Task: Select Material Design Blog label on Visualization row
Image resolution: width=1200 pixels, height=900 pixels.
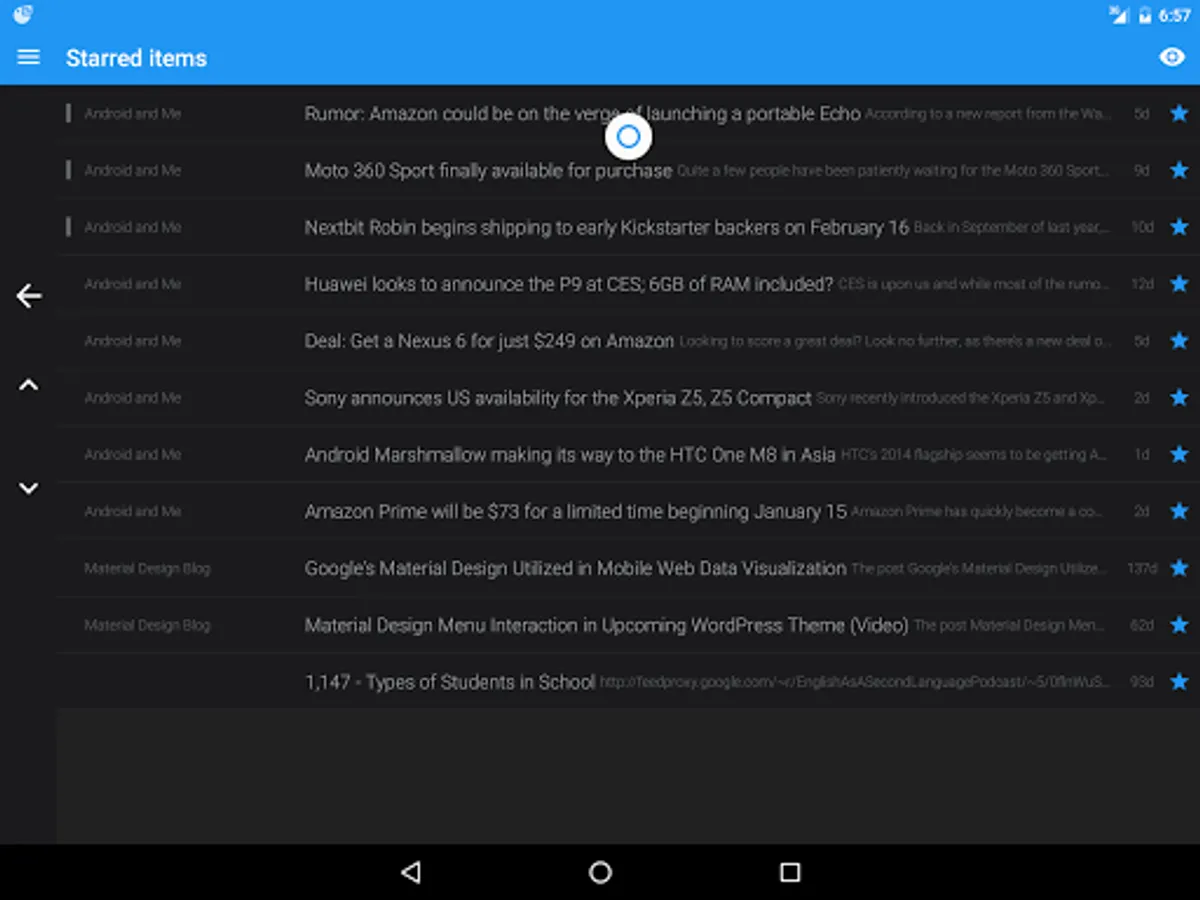Action: point(147,568)
